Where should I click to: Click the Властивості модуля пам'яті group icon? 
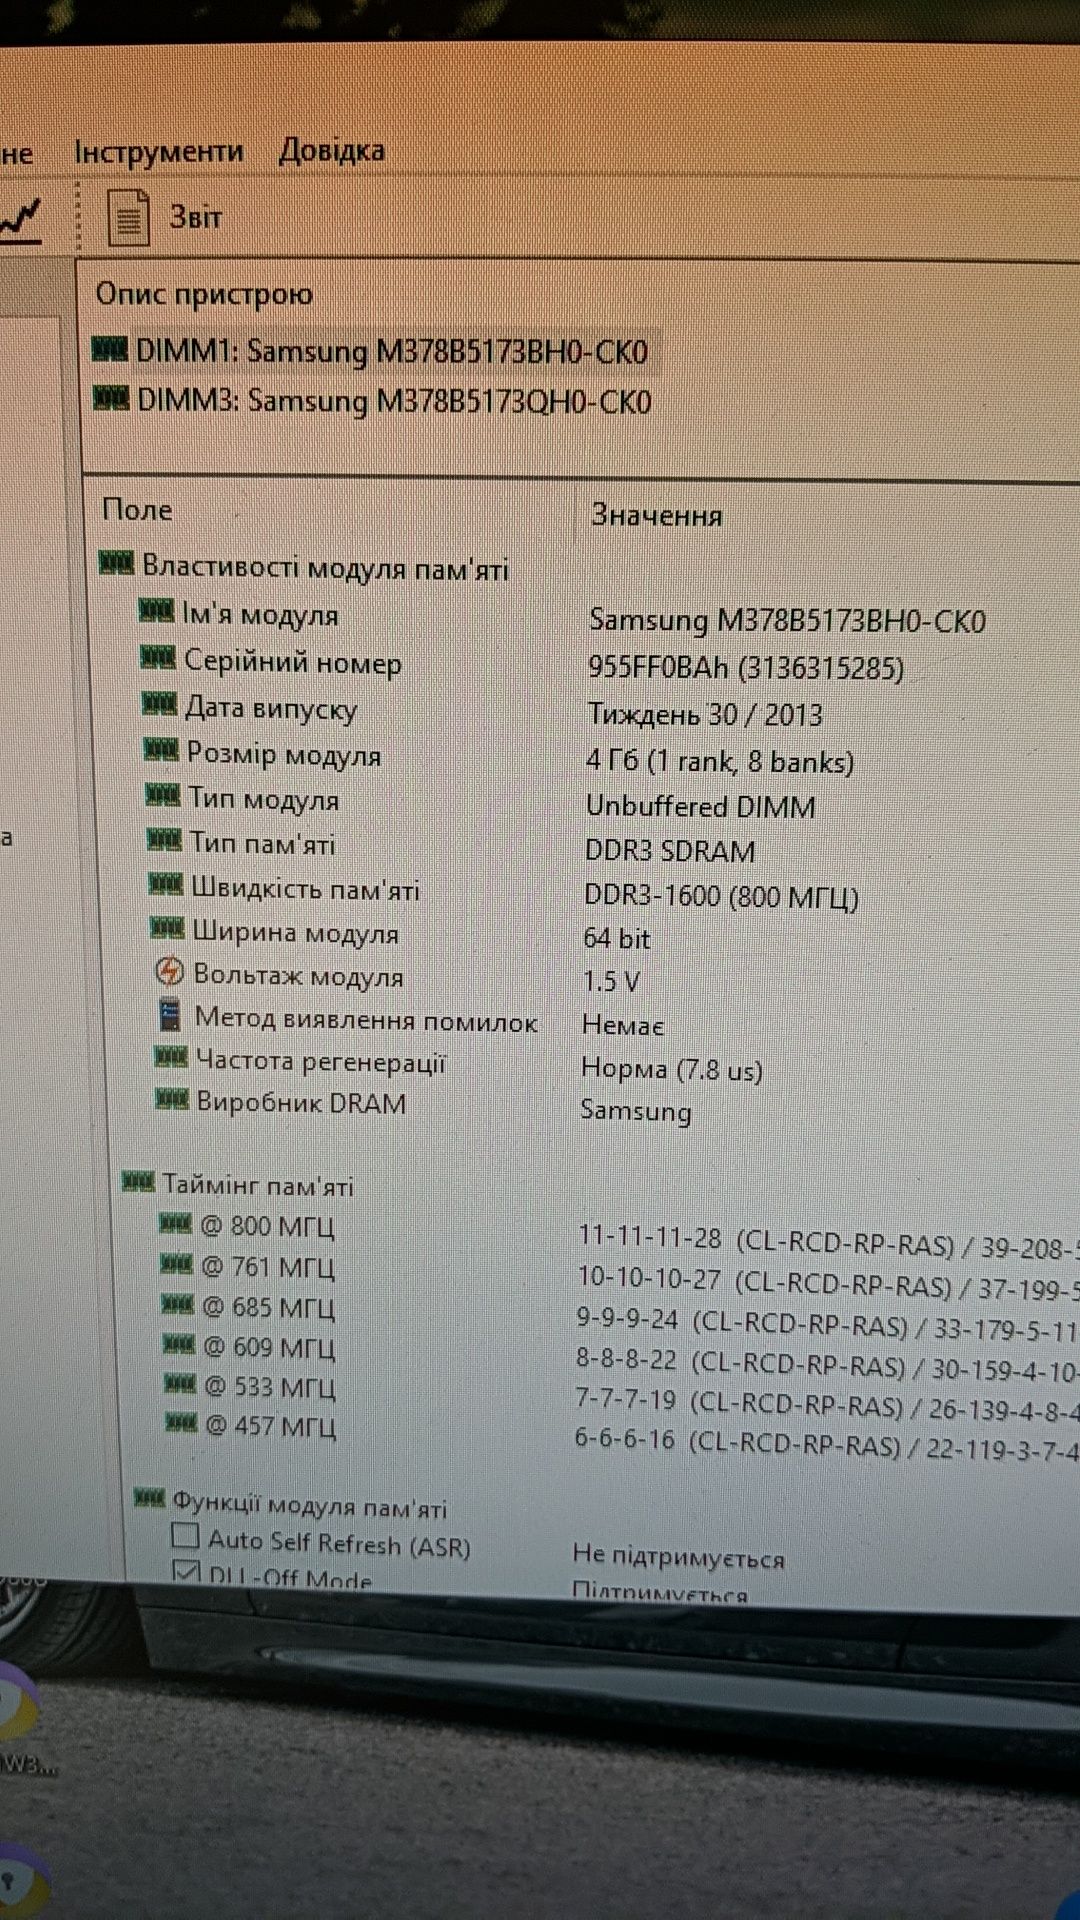pos(117,564)
